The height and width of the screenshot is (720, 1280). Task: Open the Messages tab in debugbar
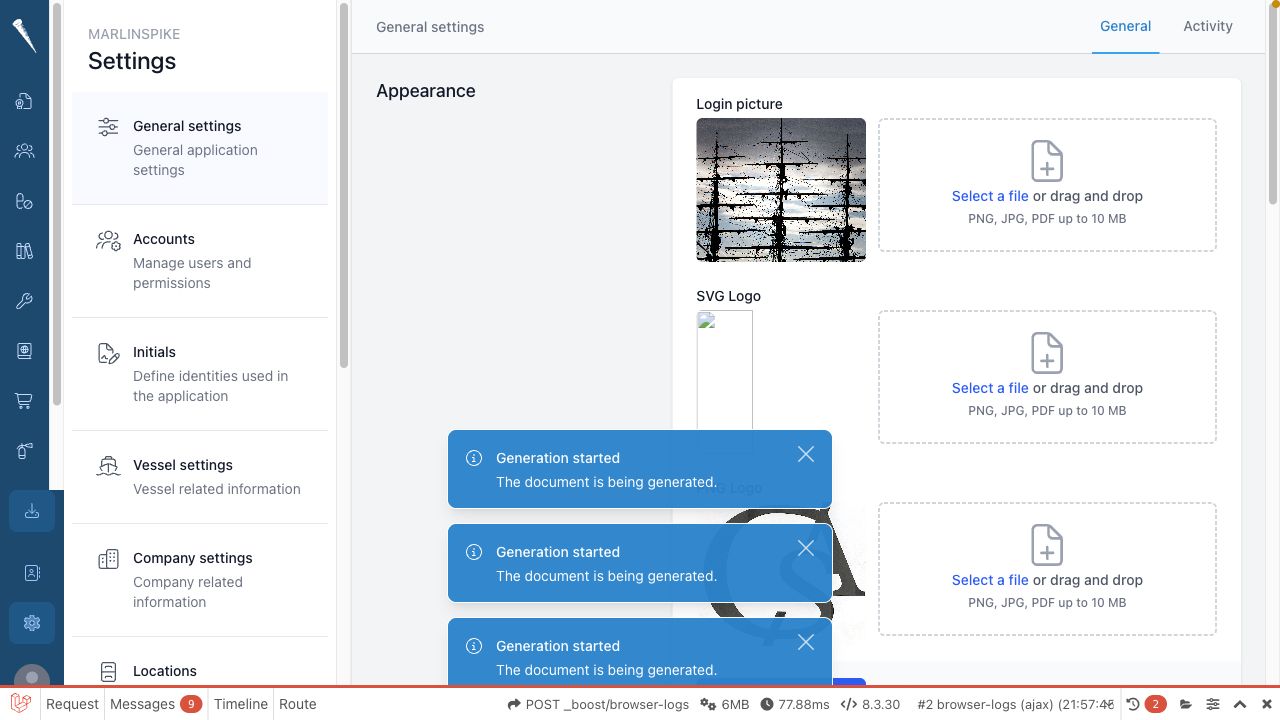[x=156, y=704]
